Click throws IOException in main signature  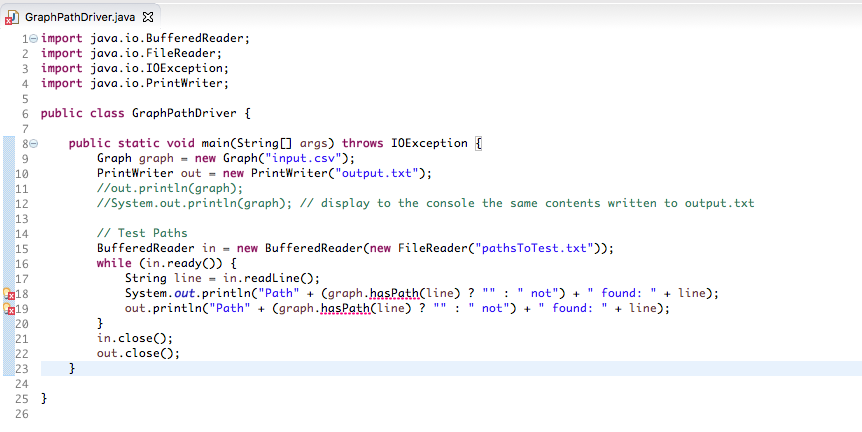click(405, 143)
